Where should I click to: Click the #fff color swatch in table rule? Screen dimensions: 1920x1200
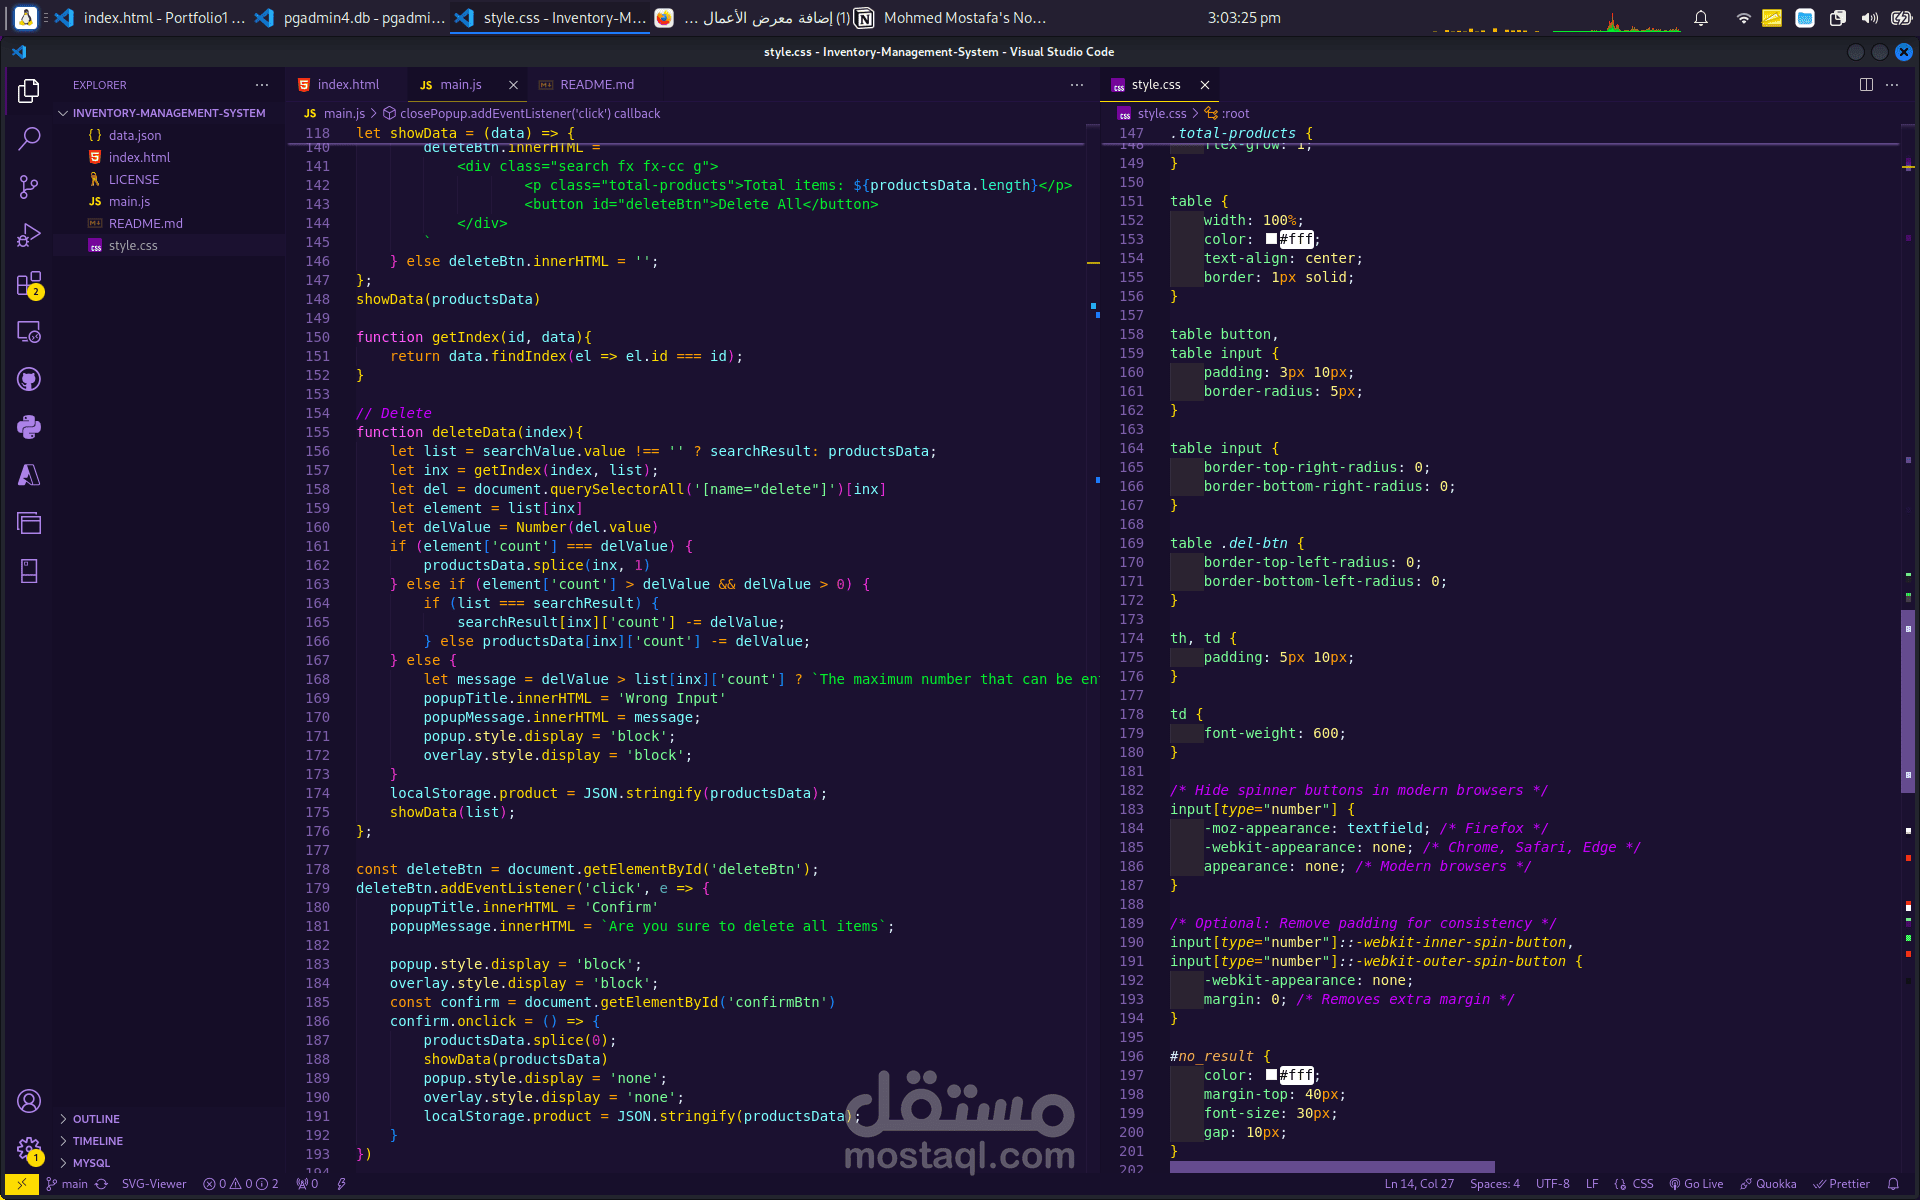point(1271,239)
